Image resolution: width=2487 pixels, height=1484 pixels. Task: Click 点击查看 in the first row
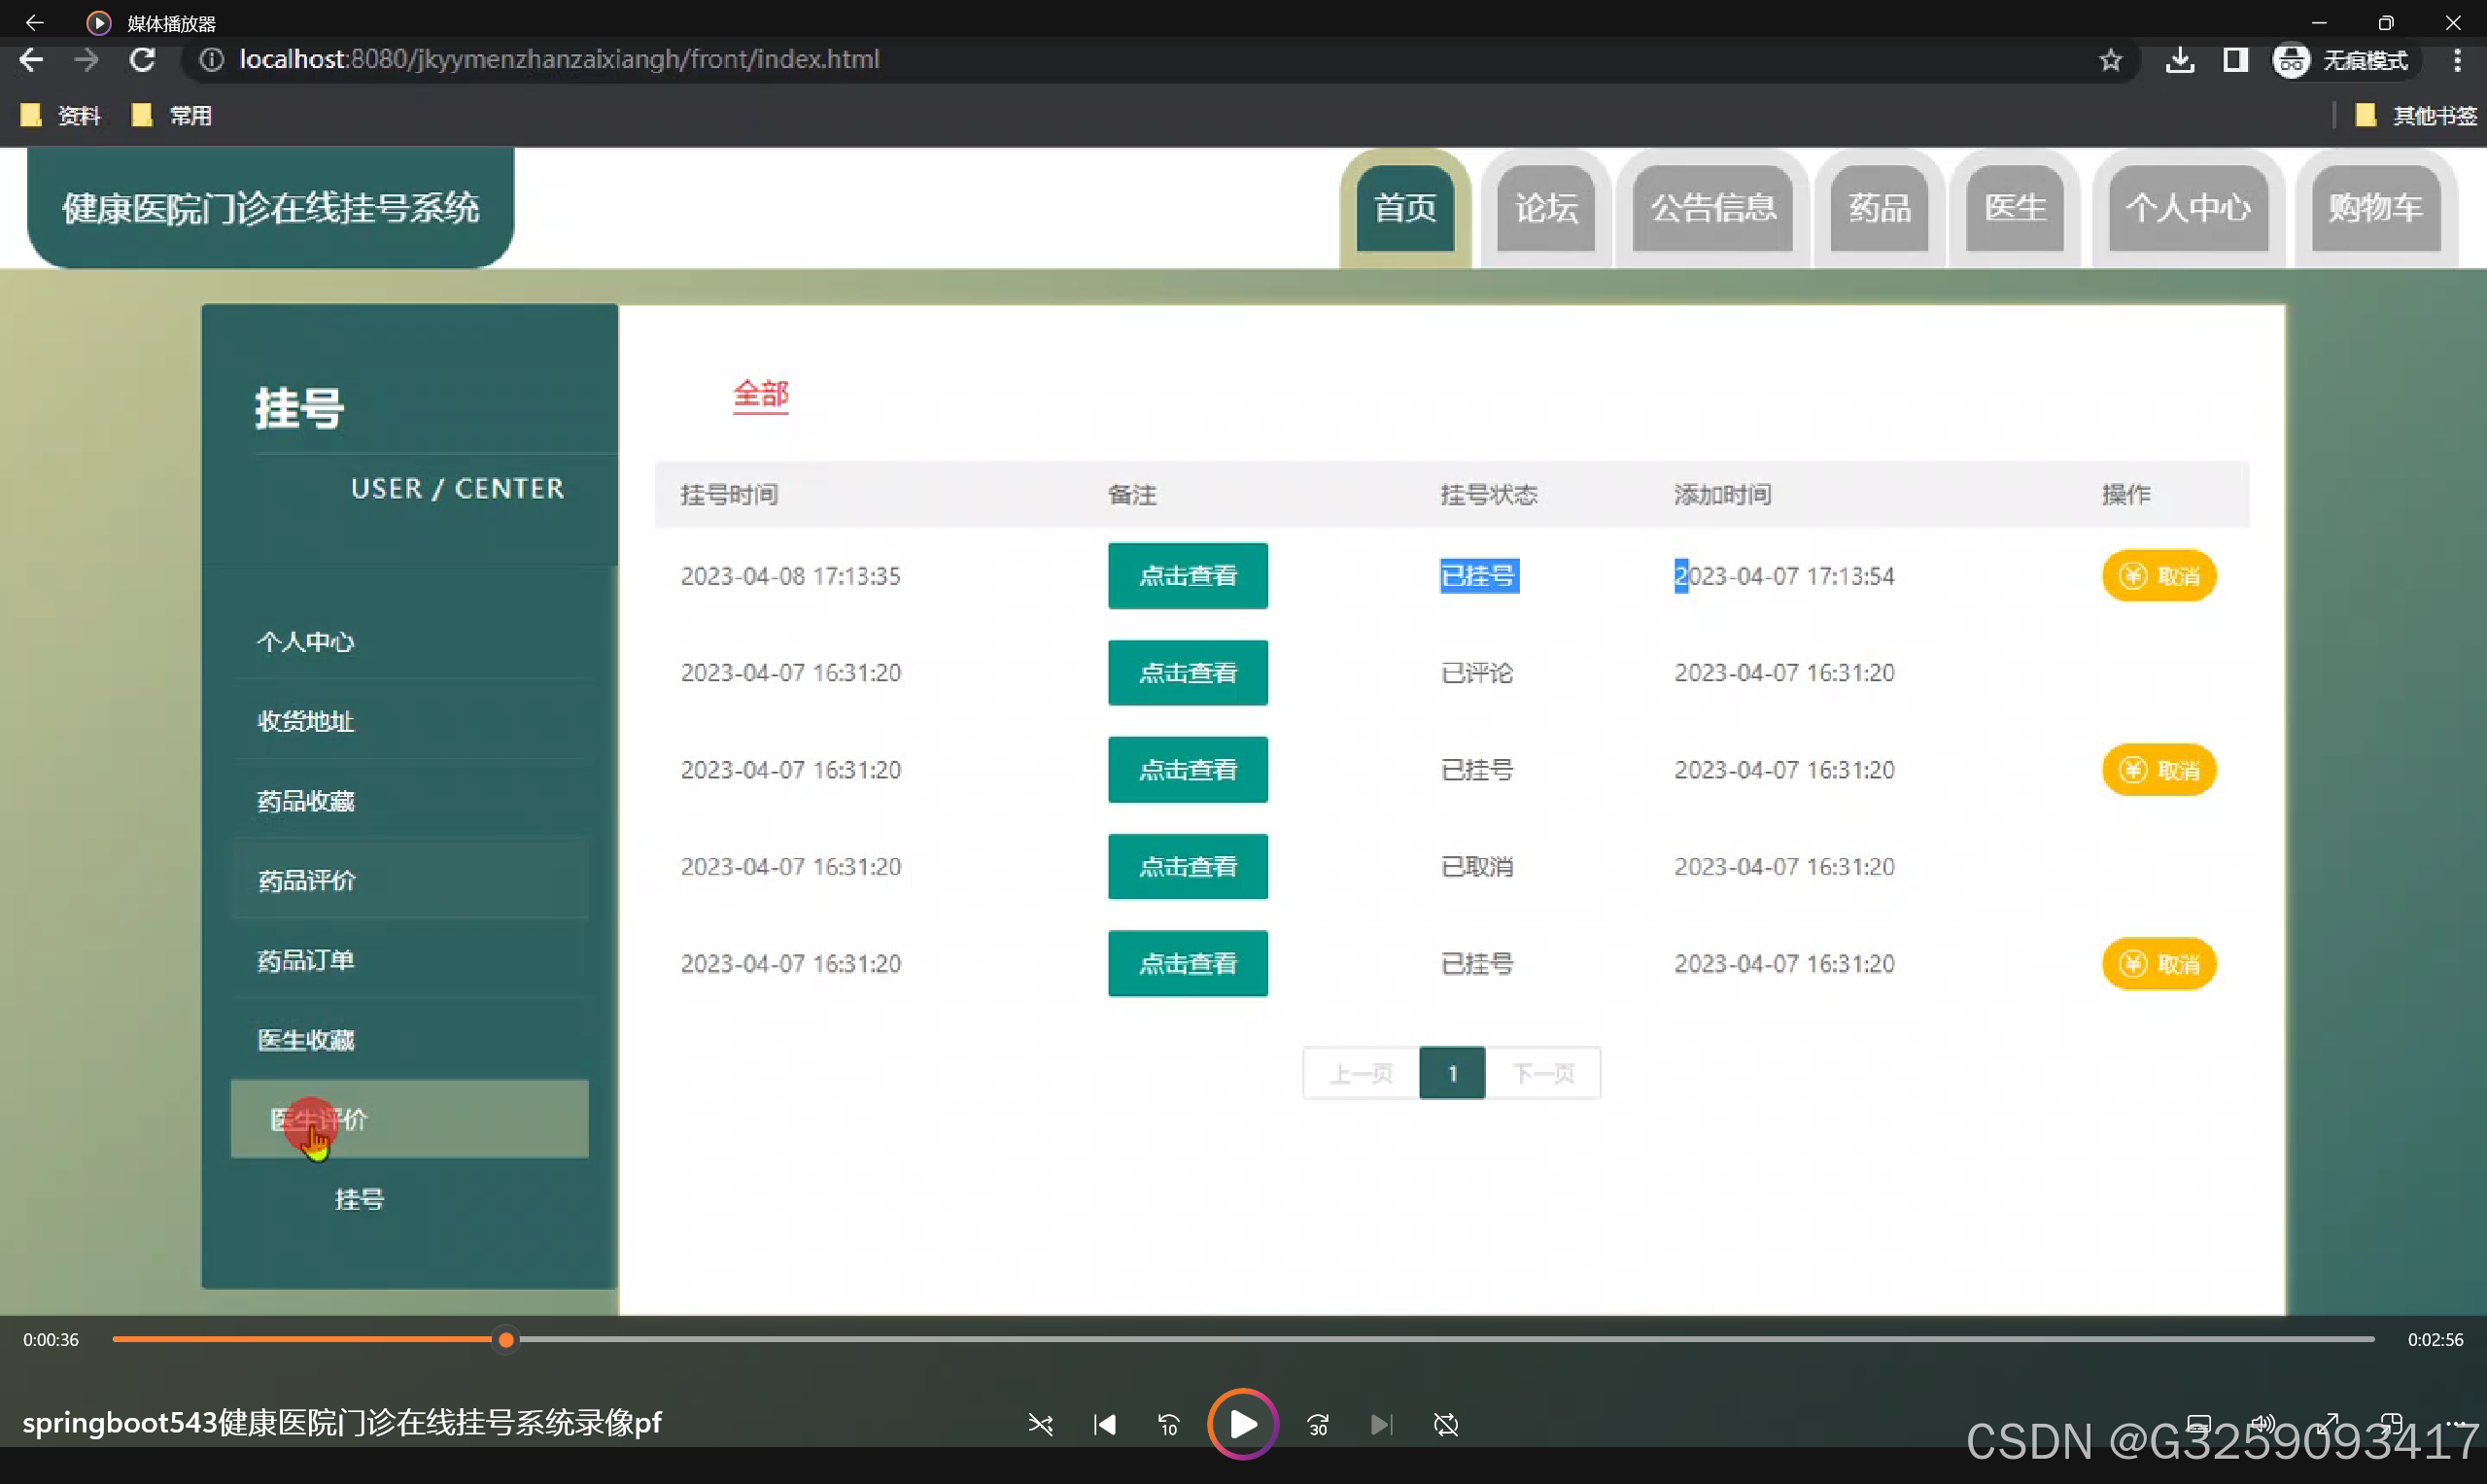[1187, 576]
